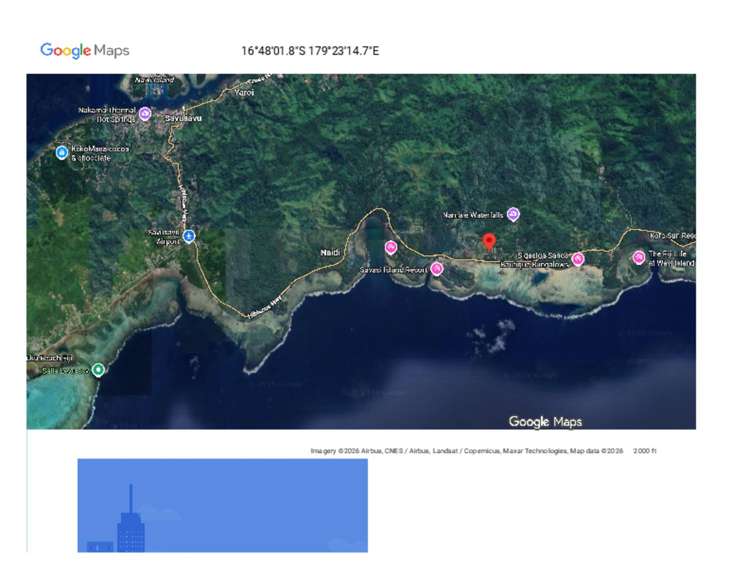Click the Savusavu Airport text label
The width and height of the screenshot is (749, 579).
point(164,237)
